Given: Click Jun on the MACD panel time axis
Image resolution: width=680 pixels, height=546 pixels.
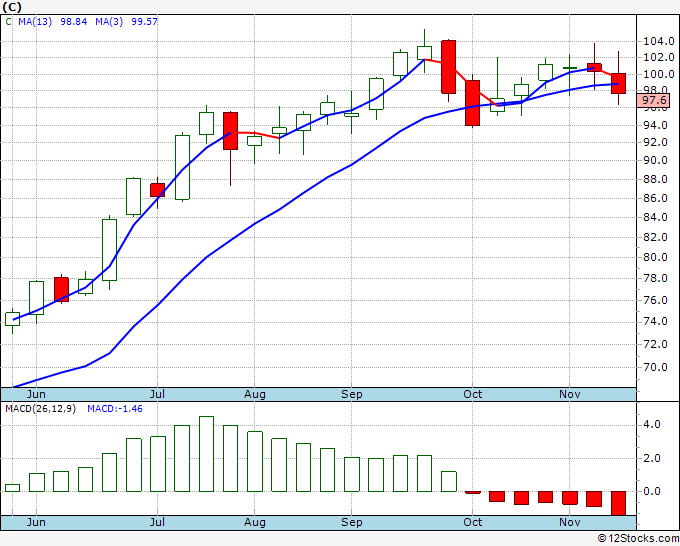Looking at the screenshot, I should click(36, 522).
